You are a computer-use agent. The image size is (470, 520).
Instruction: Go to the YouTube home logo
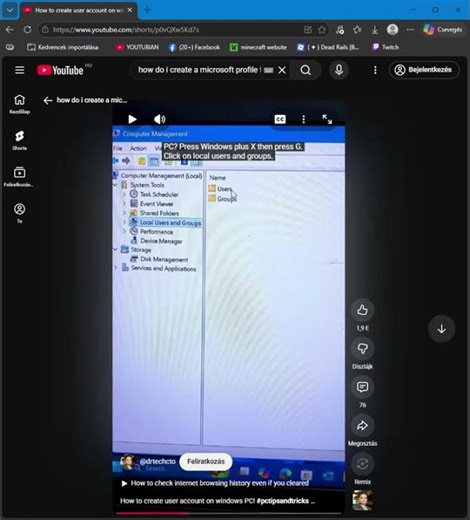(x=60, y=70)
